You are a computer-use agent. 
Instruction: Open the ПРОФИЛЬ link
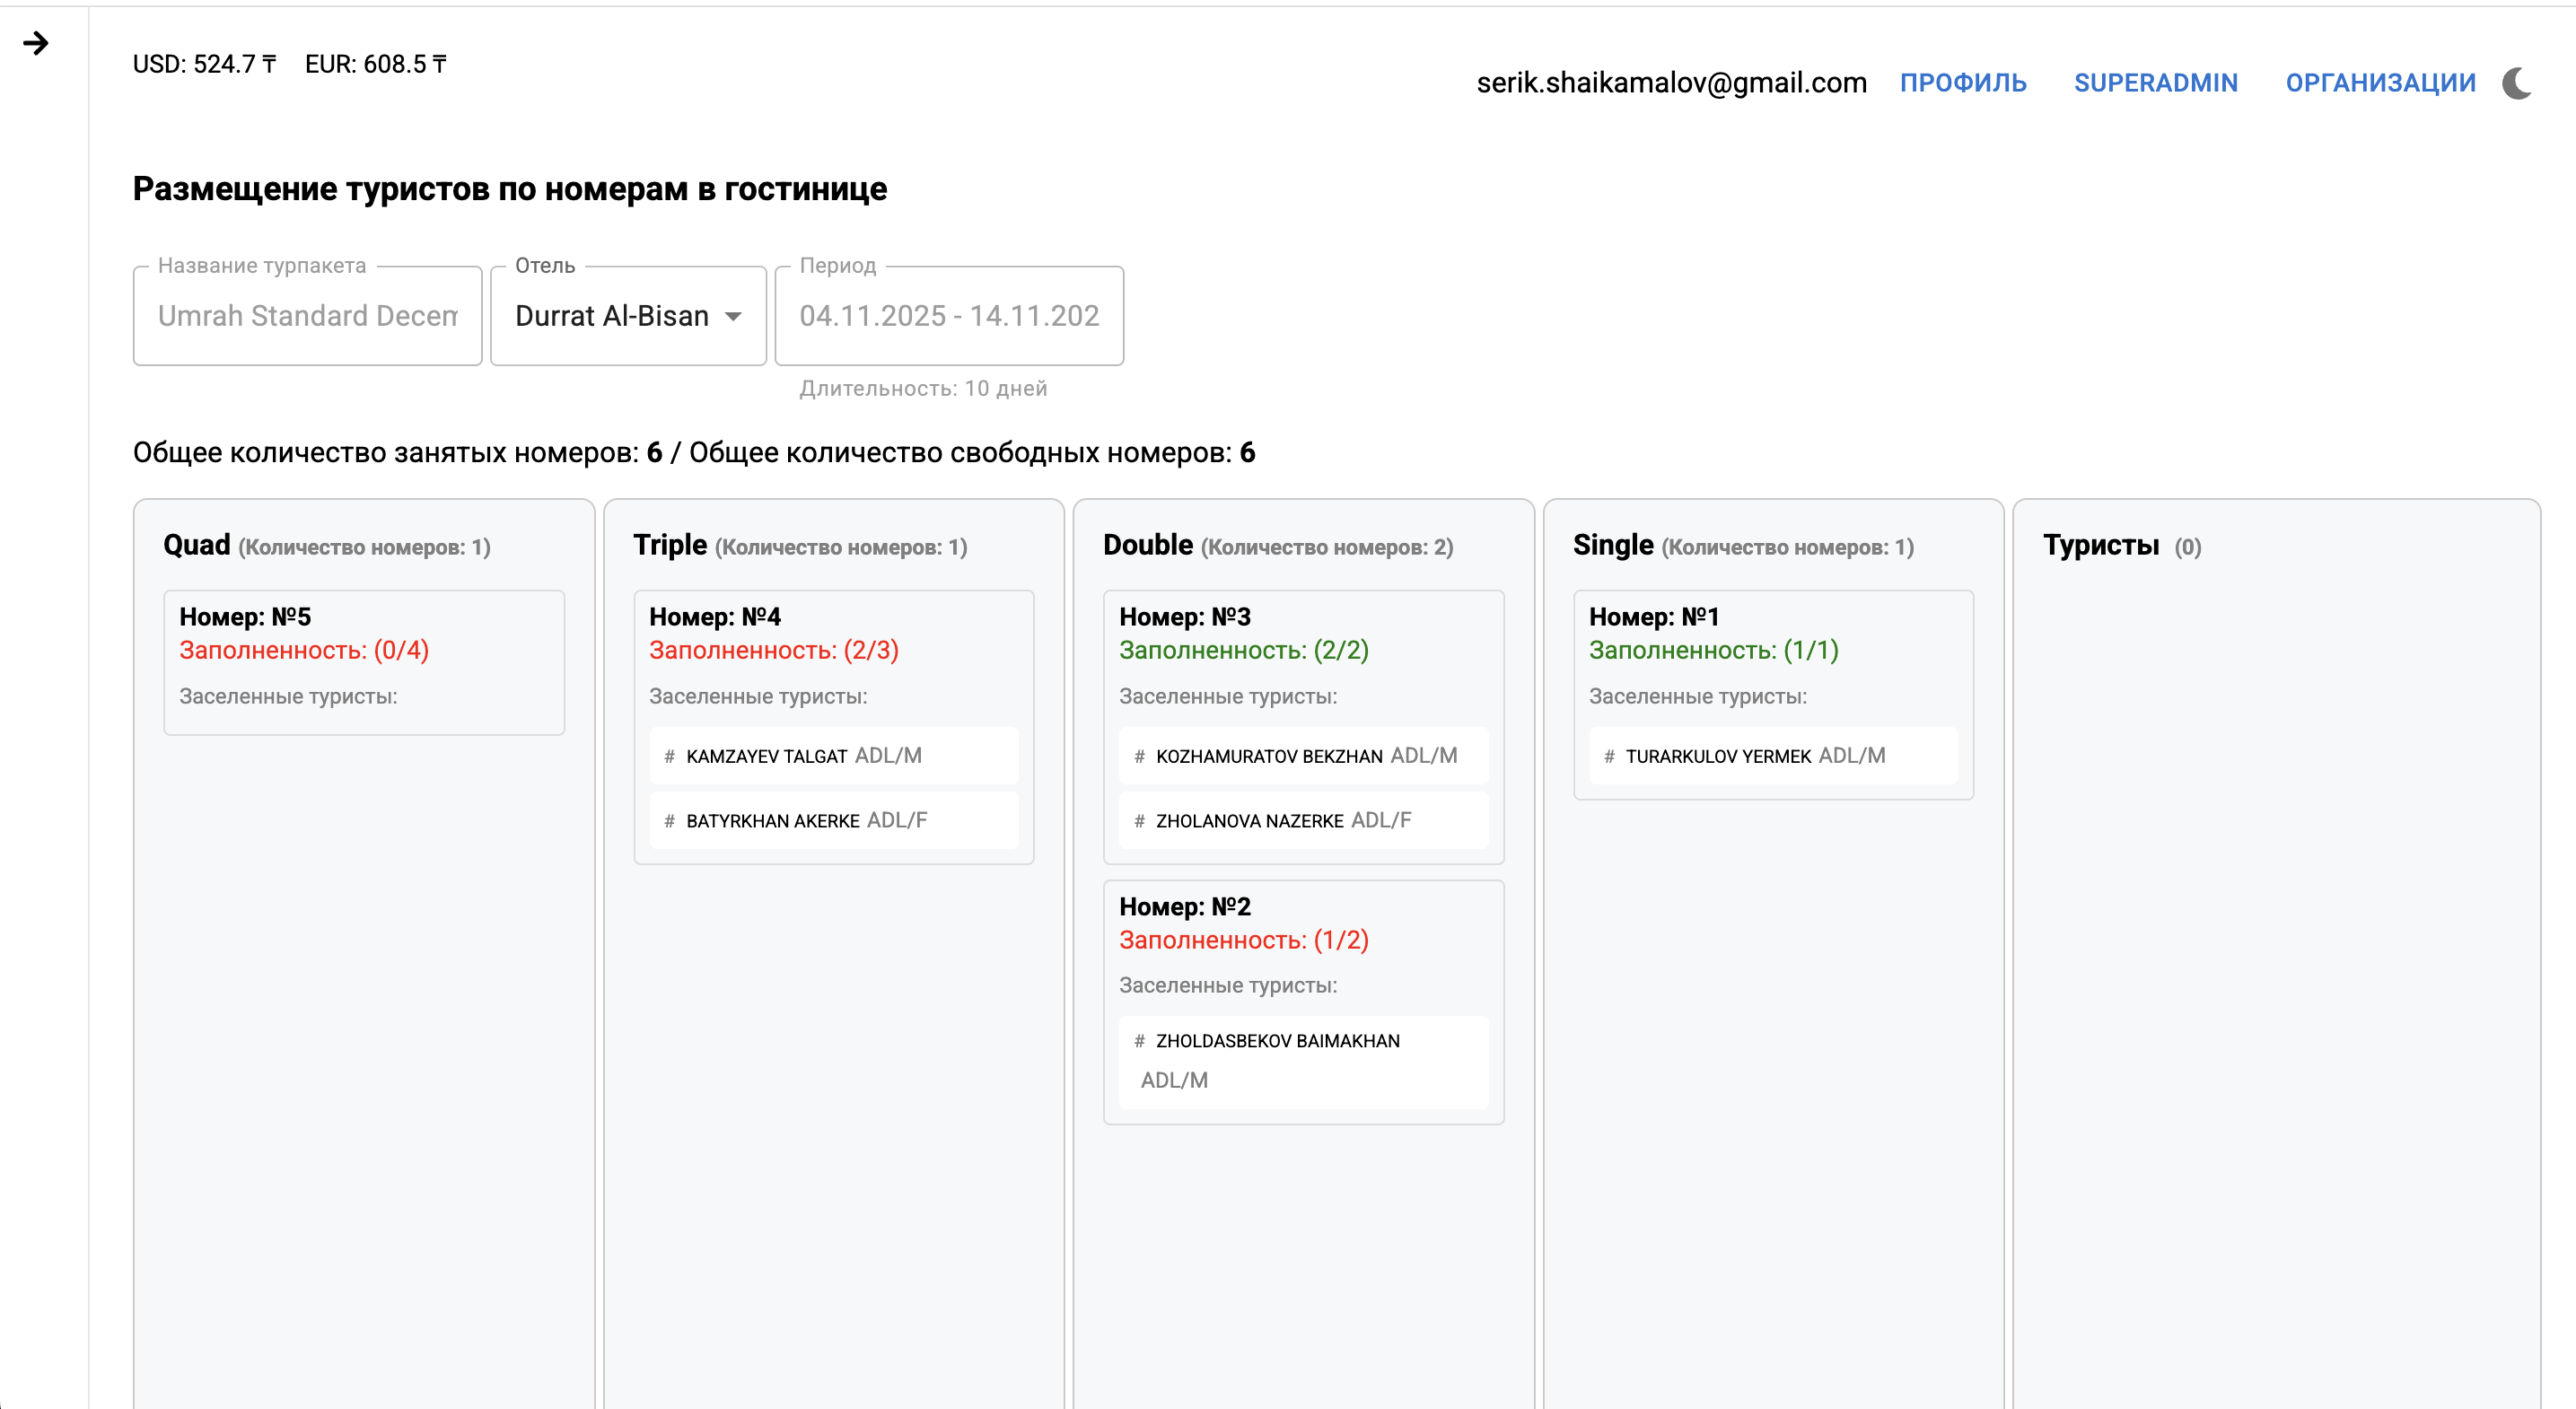(1962, 83)
